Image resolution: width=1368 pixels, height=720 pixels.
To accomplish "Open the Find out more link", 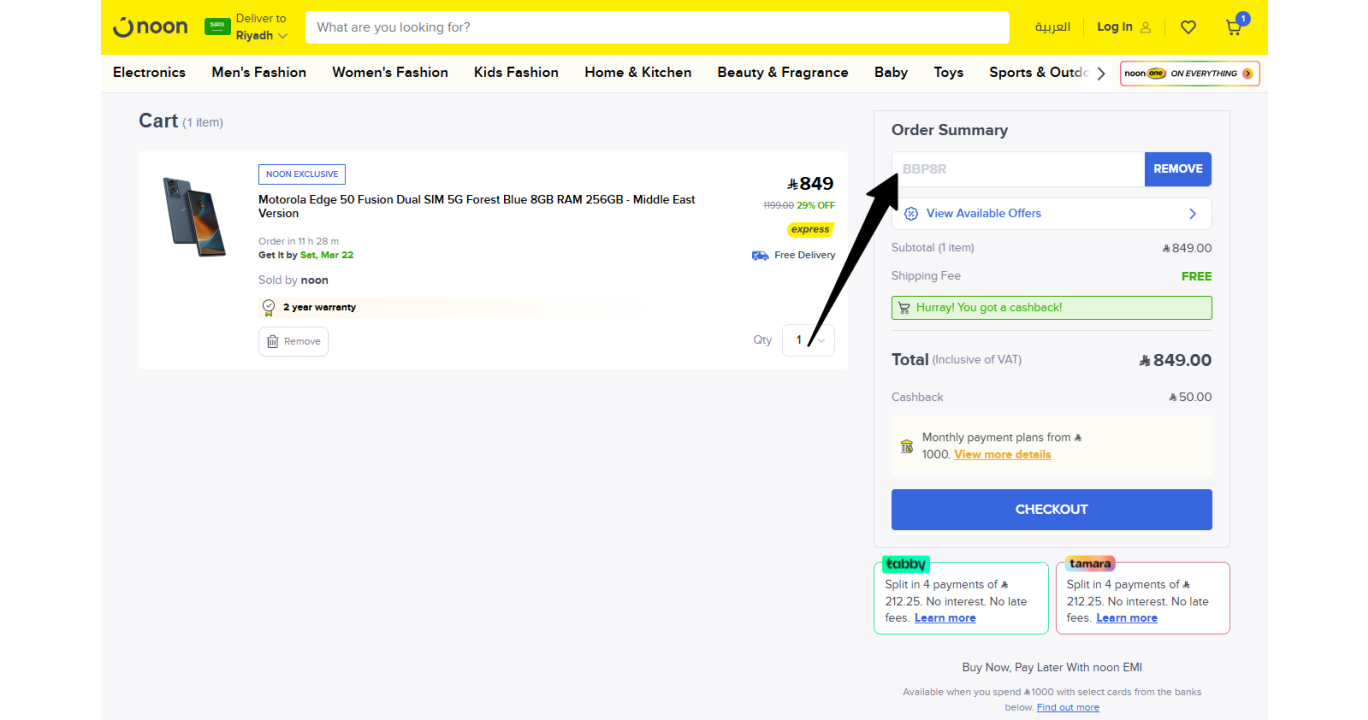I will (x=1068, y=707).
